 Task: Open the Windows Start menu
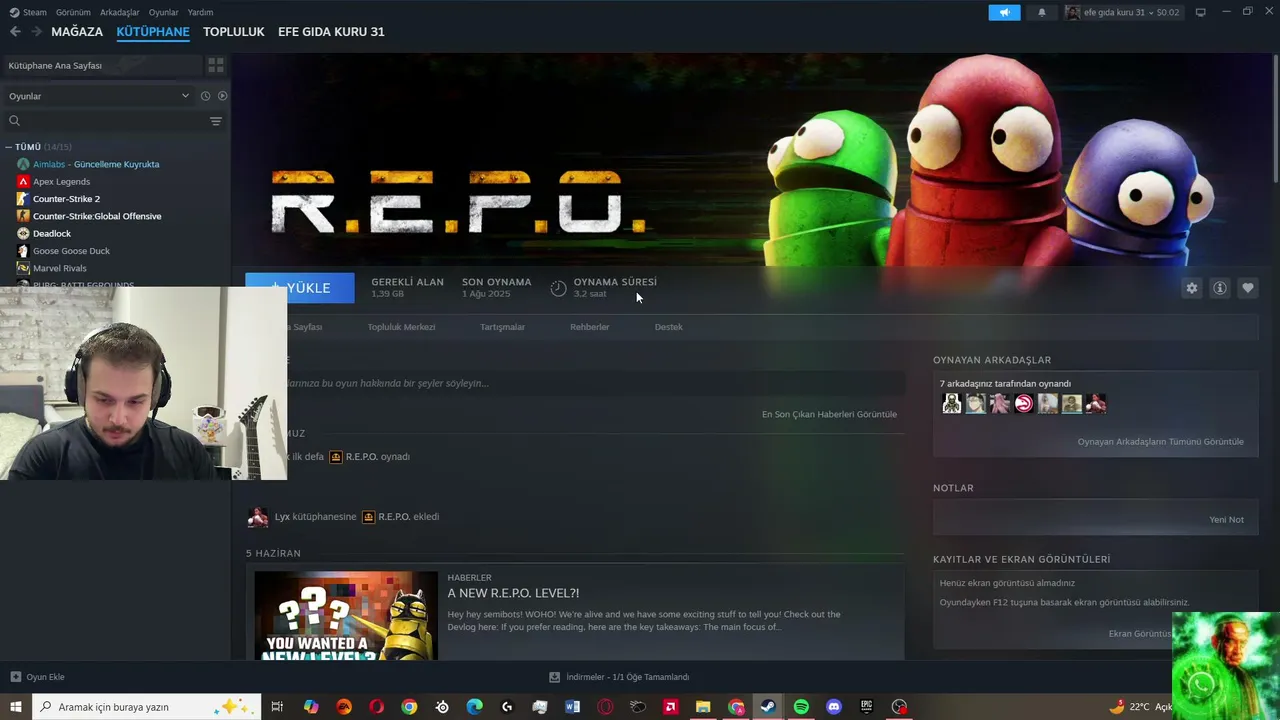[16, 707]
